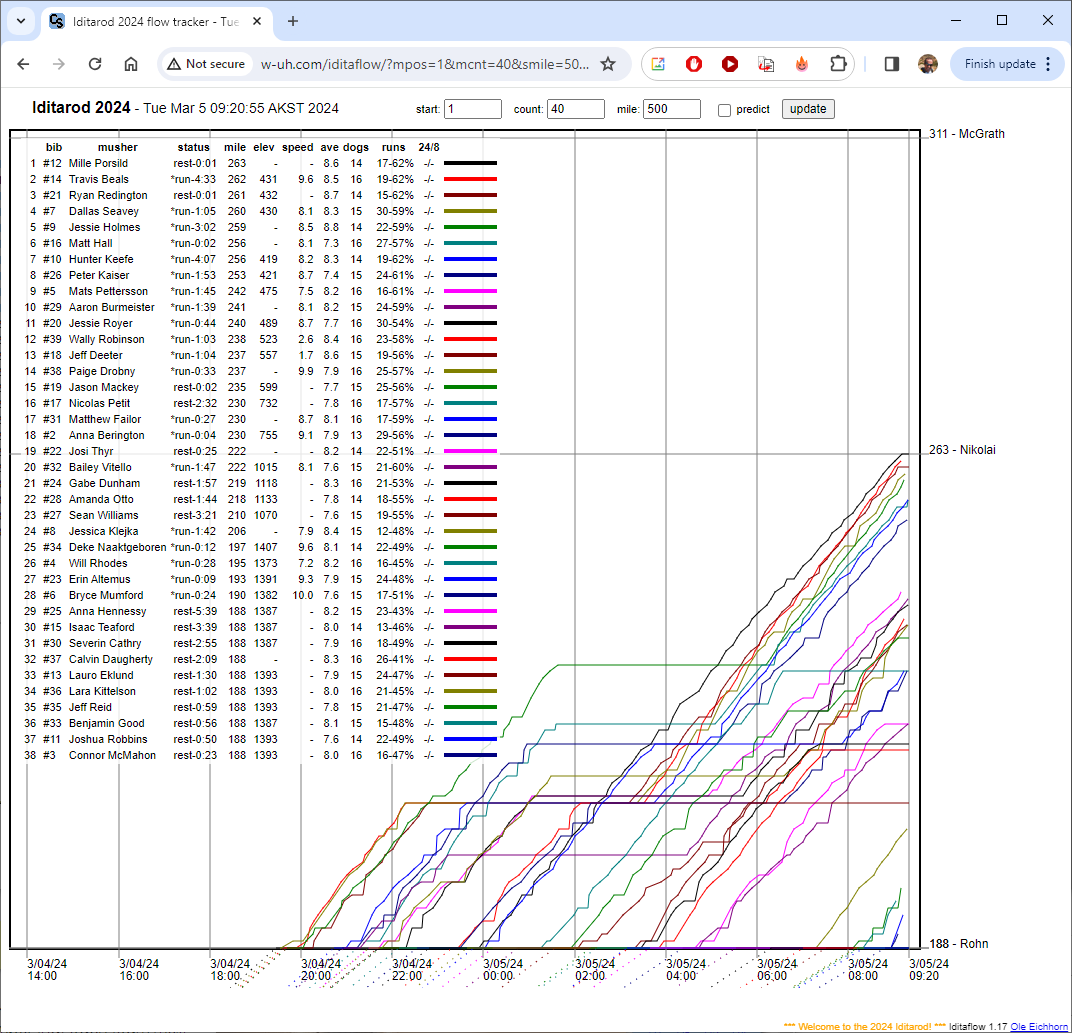The width and height of the screenshot is (1072, 1033).
Task: Focus the start input field
Action: (472, 109)
